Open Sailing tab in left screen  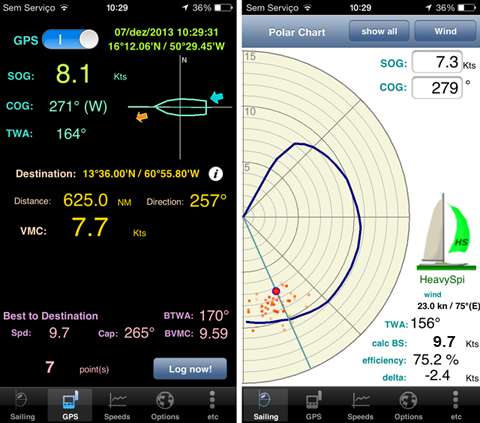pyautogui.click(x=22, y=405)
